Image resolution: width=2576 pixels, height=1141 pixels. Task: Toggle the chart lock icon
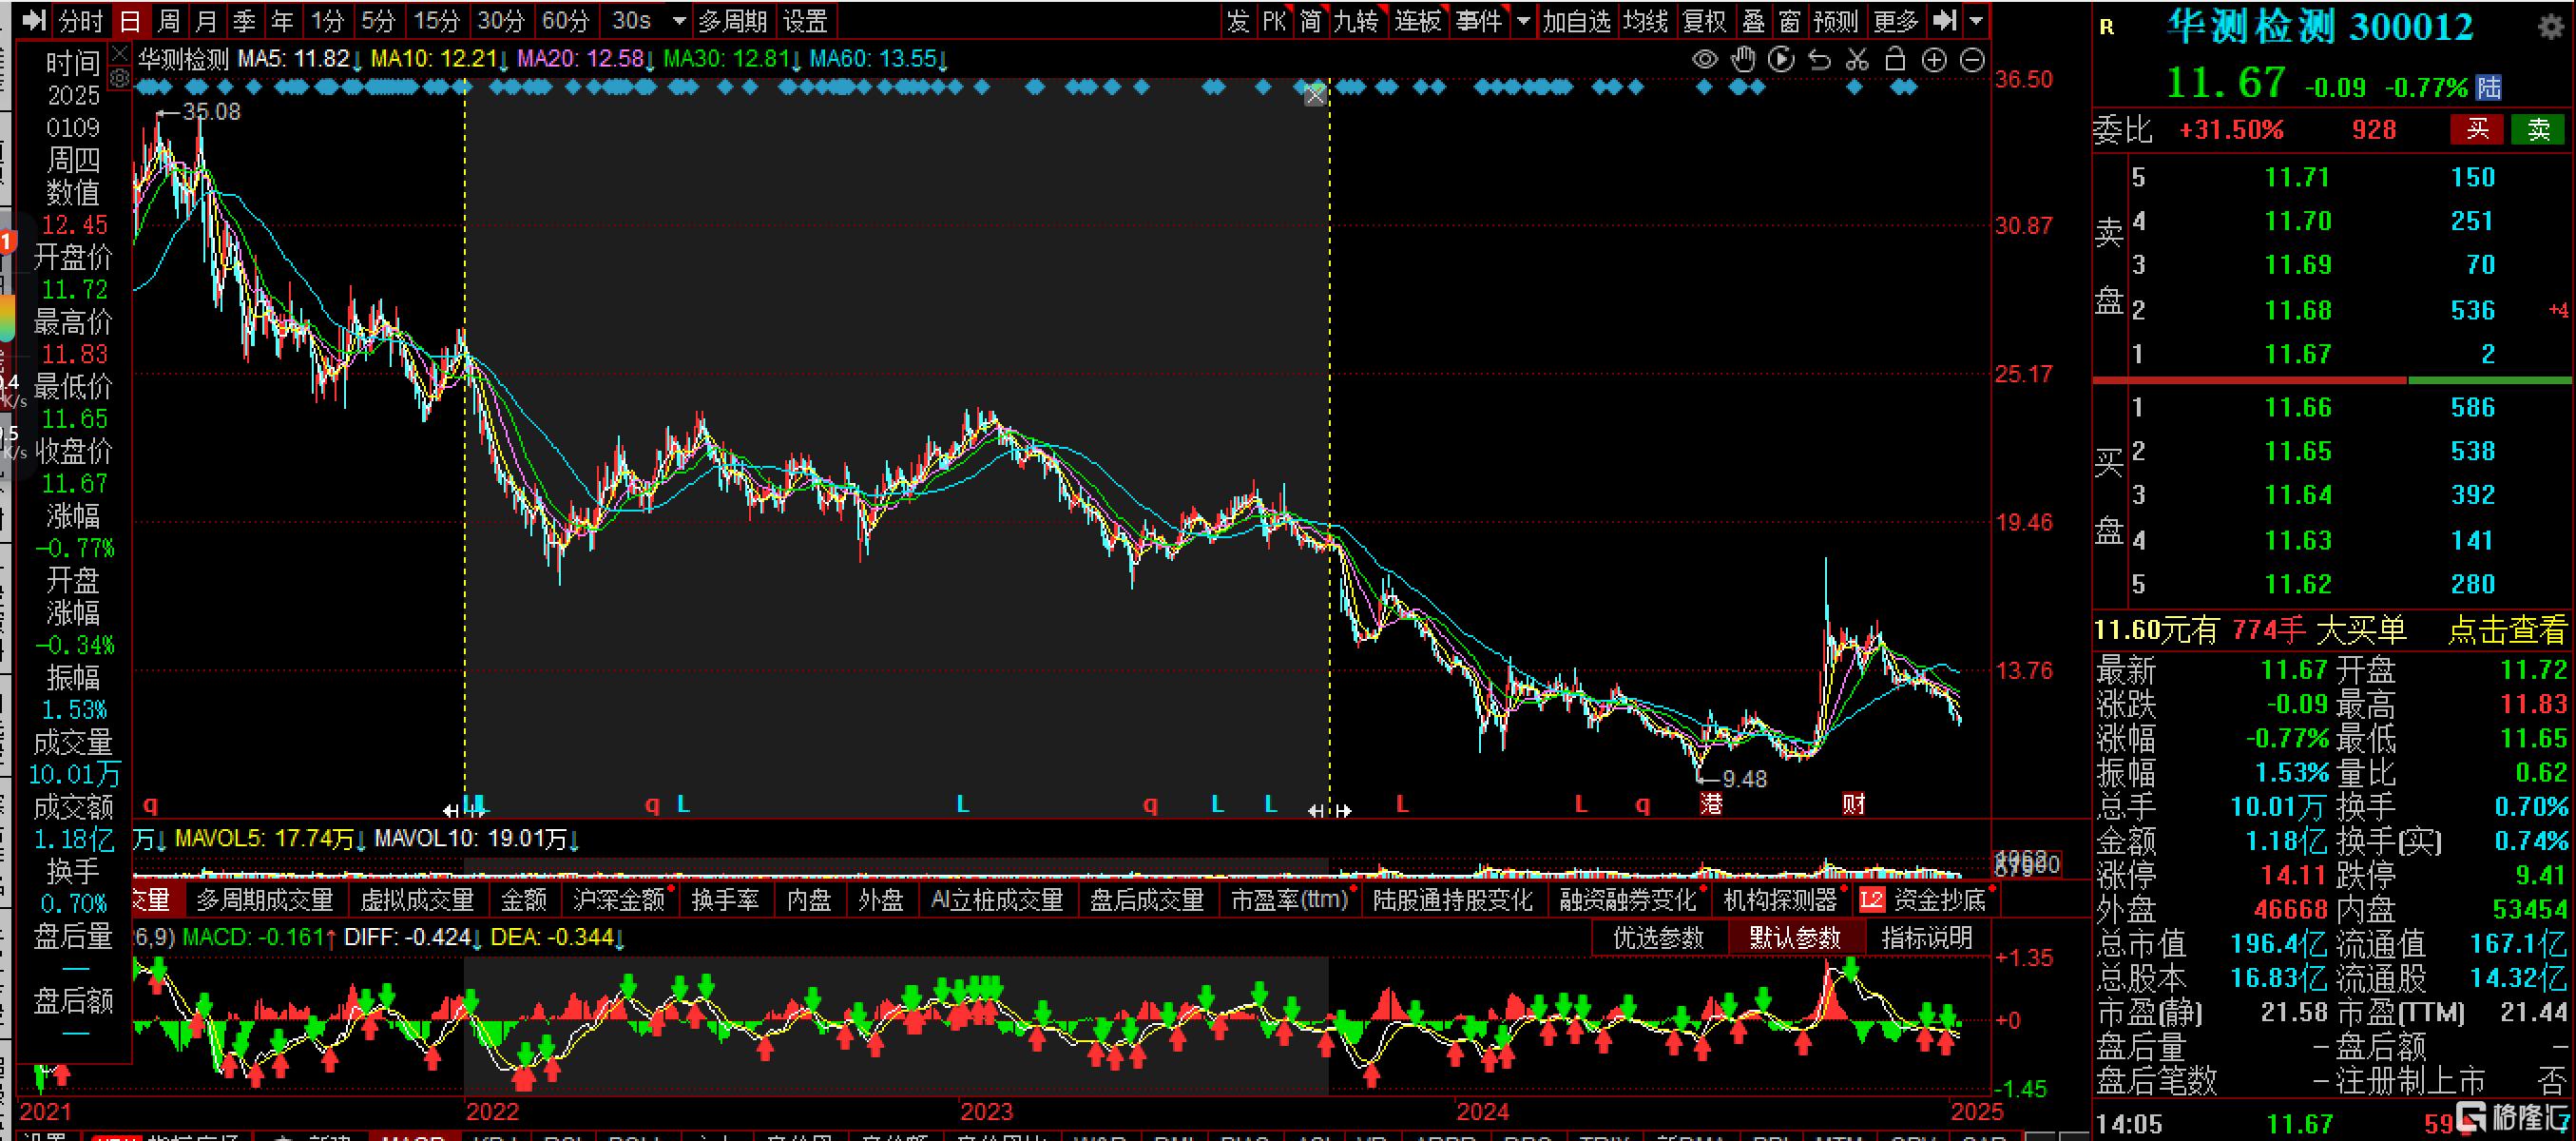tap(1895, 60)
